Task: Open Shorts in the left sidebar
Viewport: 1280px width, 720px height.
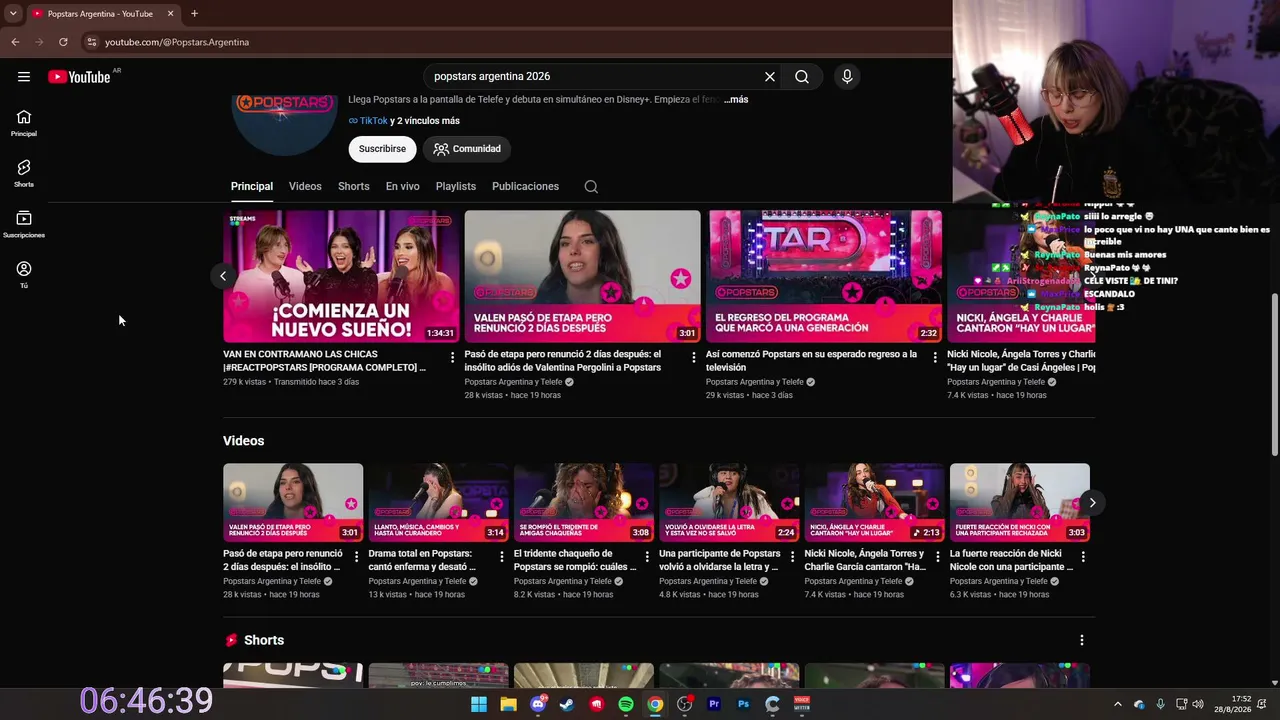Action: pos(24,174)
